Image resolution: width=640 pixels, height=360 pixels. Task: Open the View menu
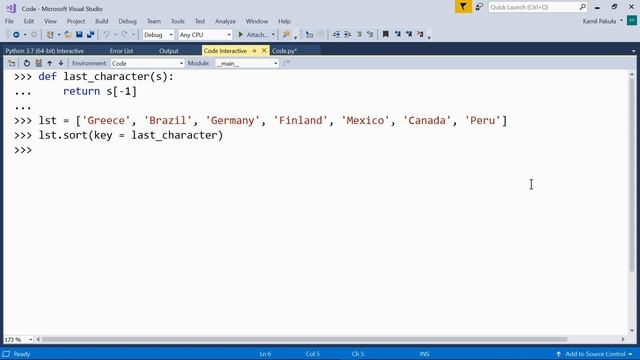(x=50, y=21)
